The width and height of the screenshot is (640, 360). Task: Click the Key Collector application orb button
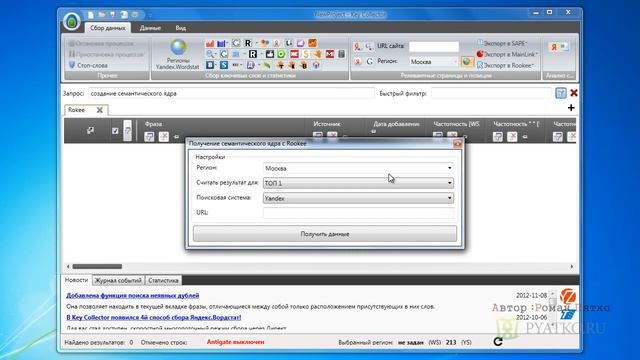[72, 21]
